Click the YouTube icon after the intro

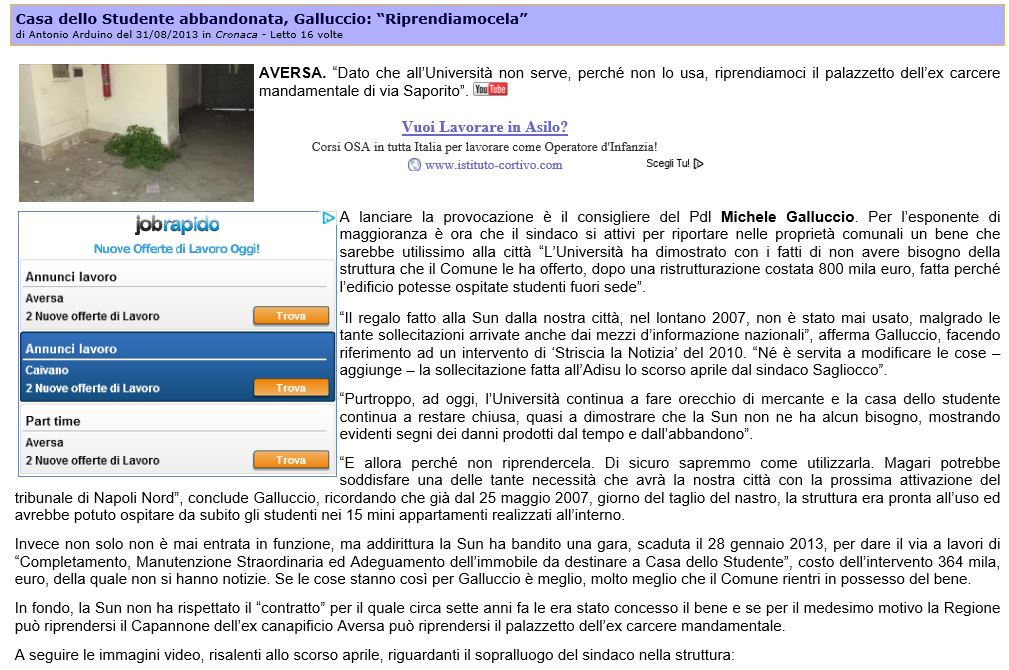490,90
